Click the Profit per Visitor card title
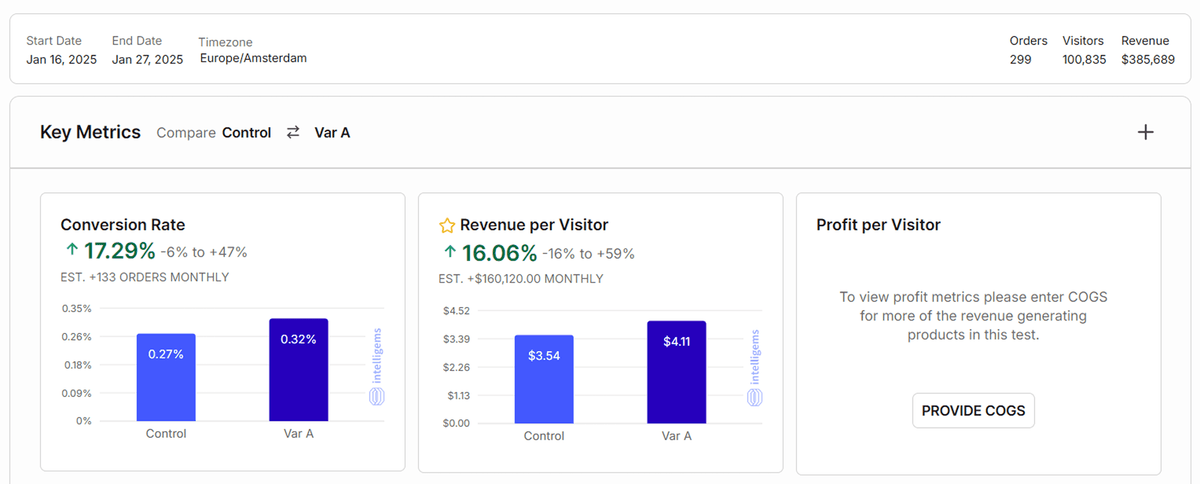1200x484 pixels. [x=878, y=225]
